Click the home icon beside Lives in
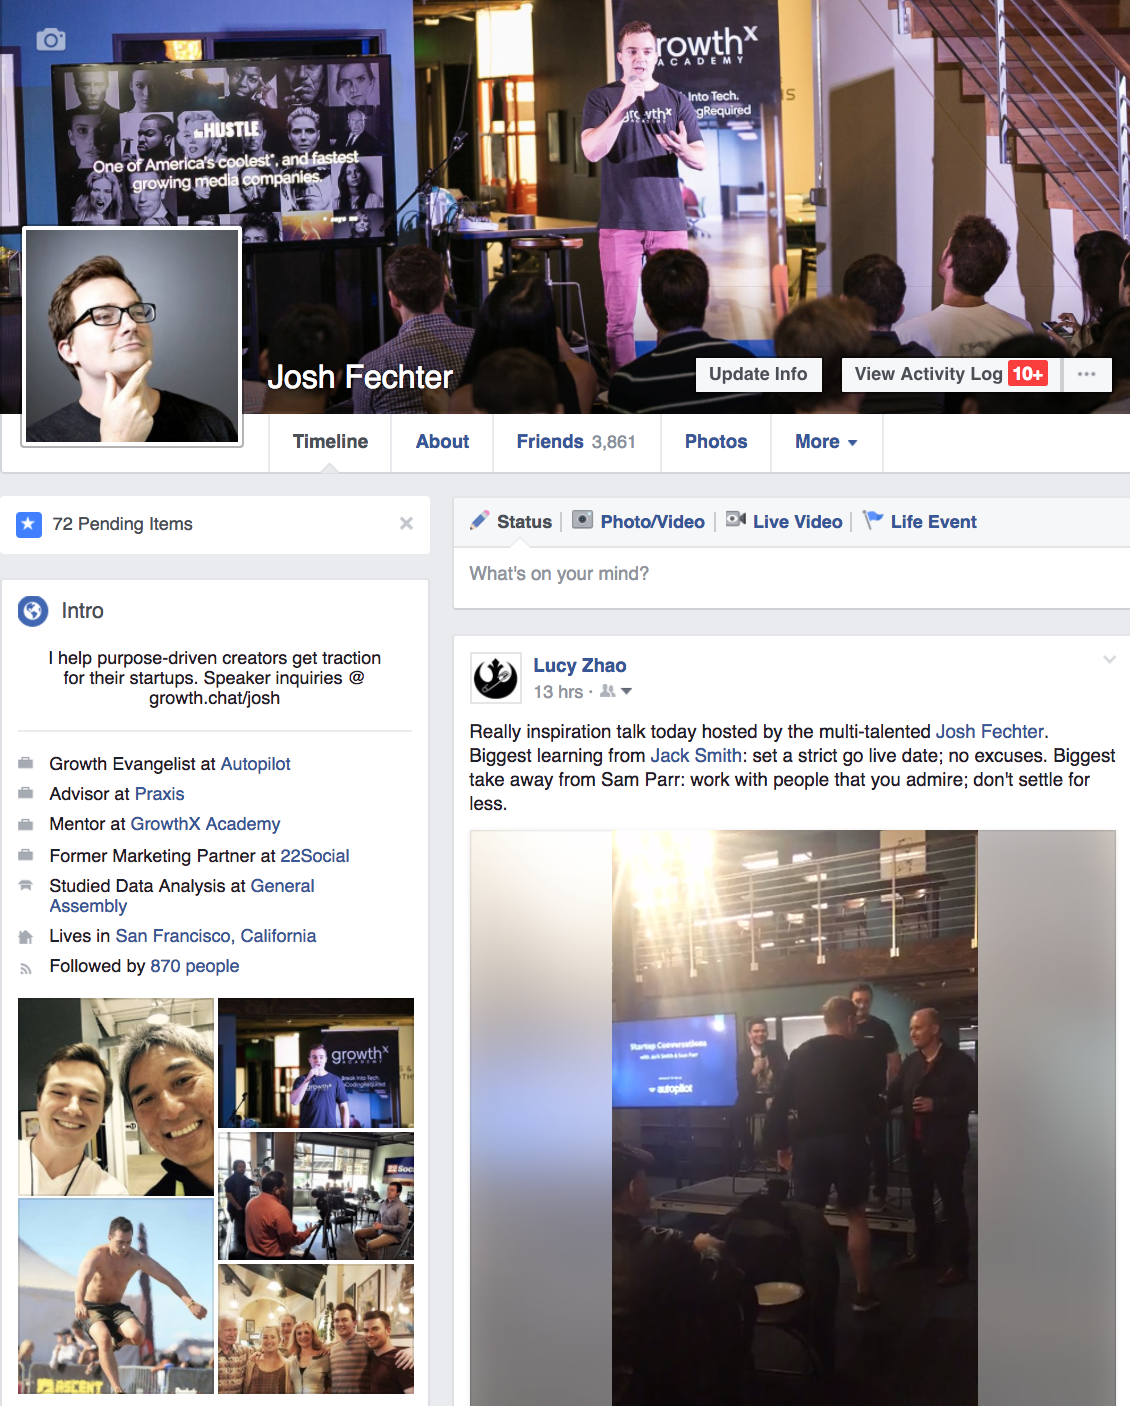This screenshot has width=1130, height=1406. [26, 937]
